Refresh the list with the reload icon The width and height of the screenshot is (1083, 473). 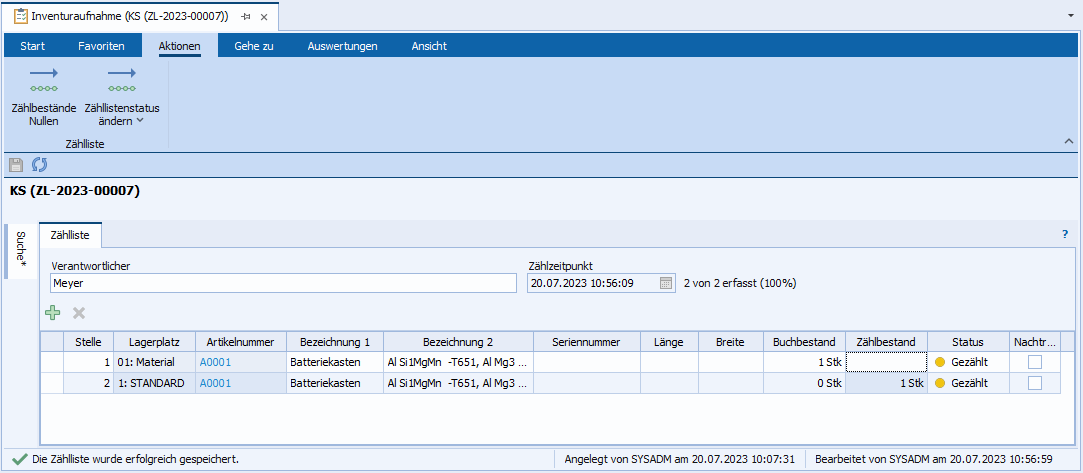[40, 165]
